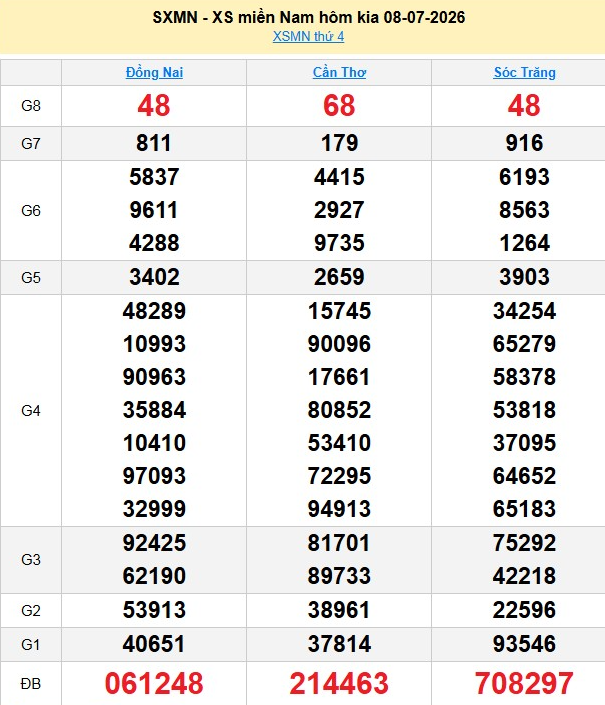The image size is (605, 705).
Task: Select G4 number 97093
Action: pos(154,476)
